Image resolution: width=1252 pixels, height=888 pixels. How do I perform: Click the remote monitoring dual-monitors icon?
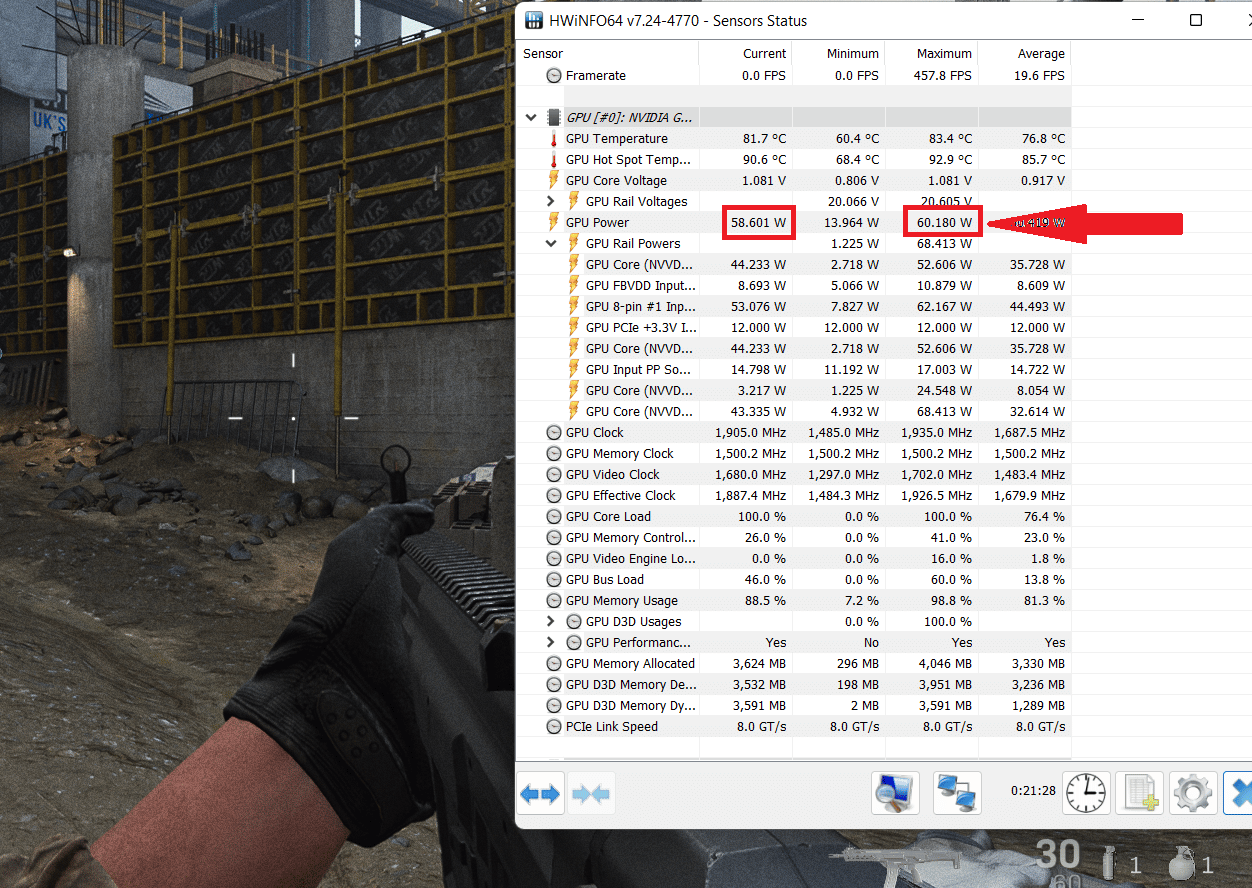pyautogui.click(x=957, y=792)
